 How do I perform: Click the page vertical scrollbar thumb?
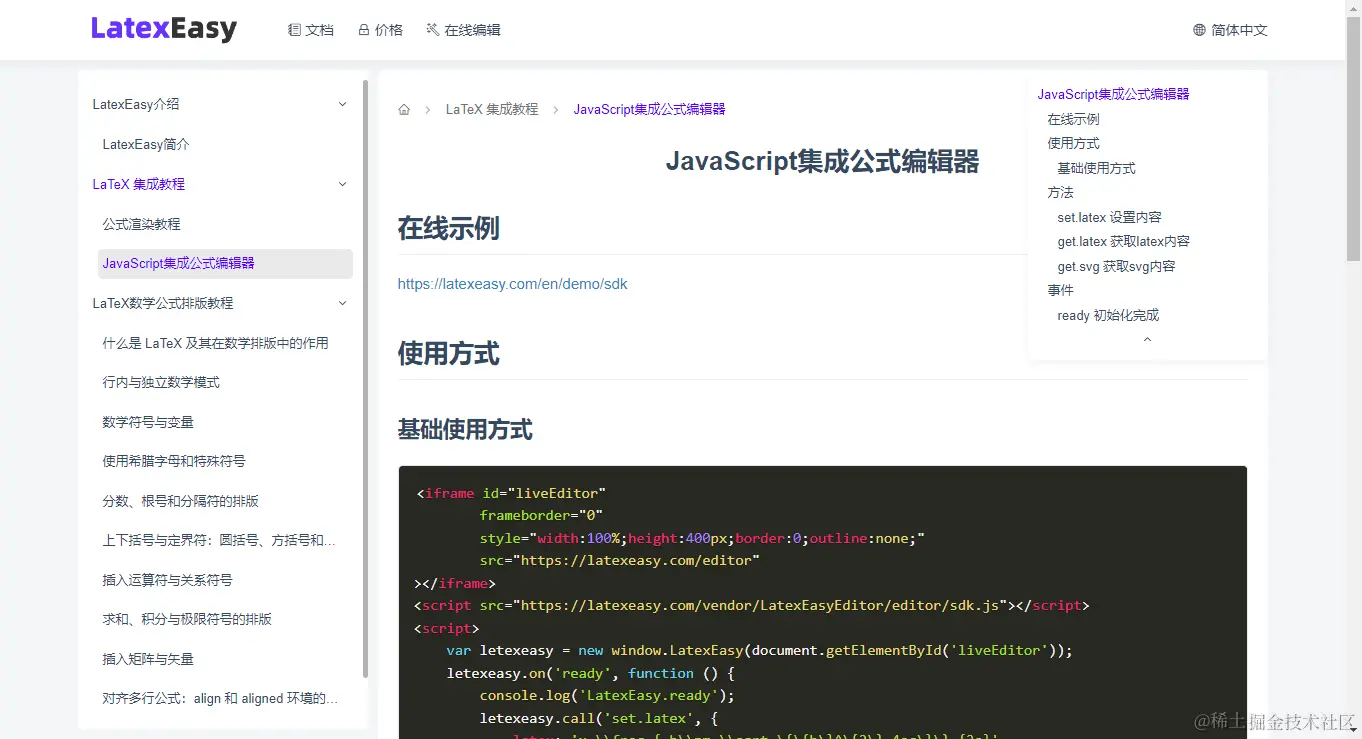[1353, 138]
